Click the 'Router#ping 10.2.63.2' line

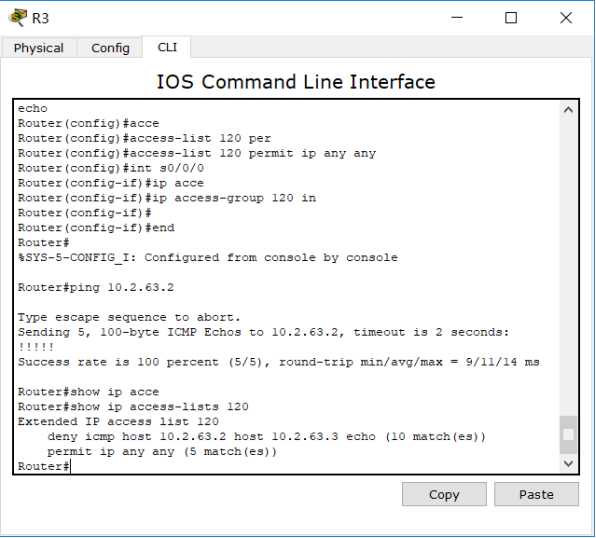pos(96,287)
